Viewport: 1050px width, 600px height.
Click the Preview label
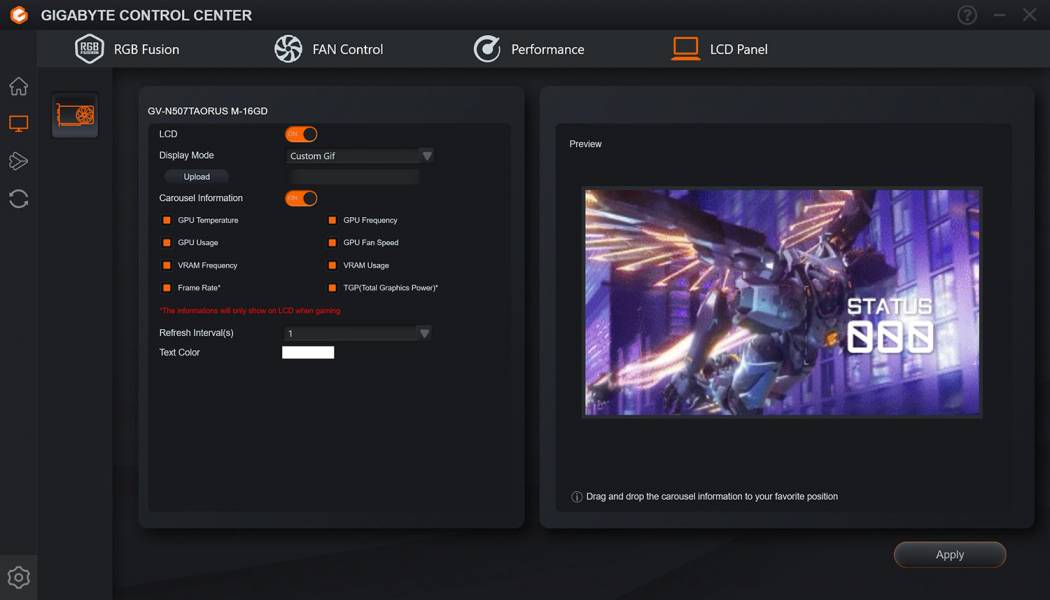click(x=585, y=144)
